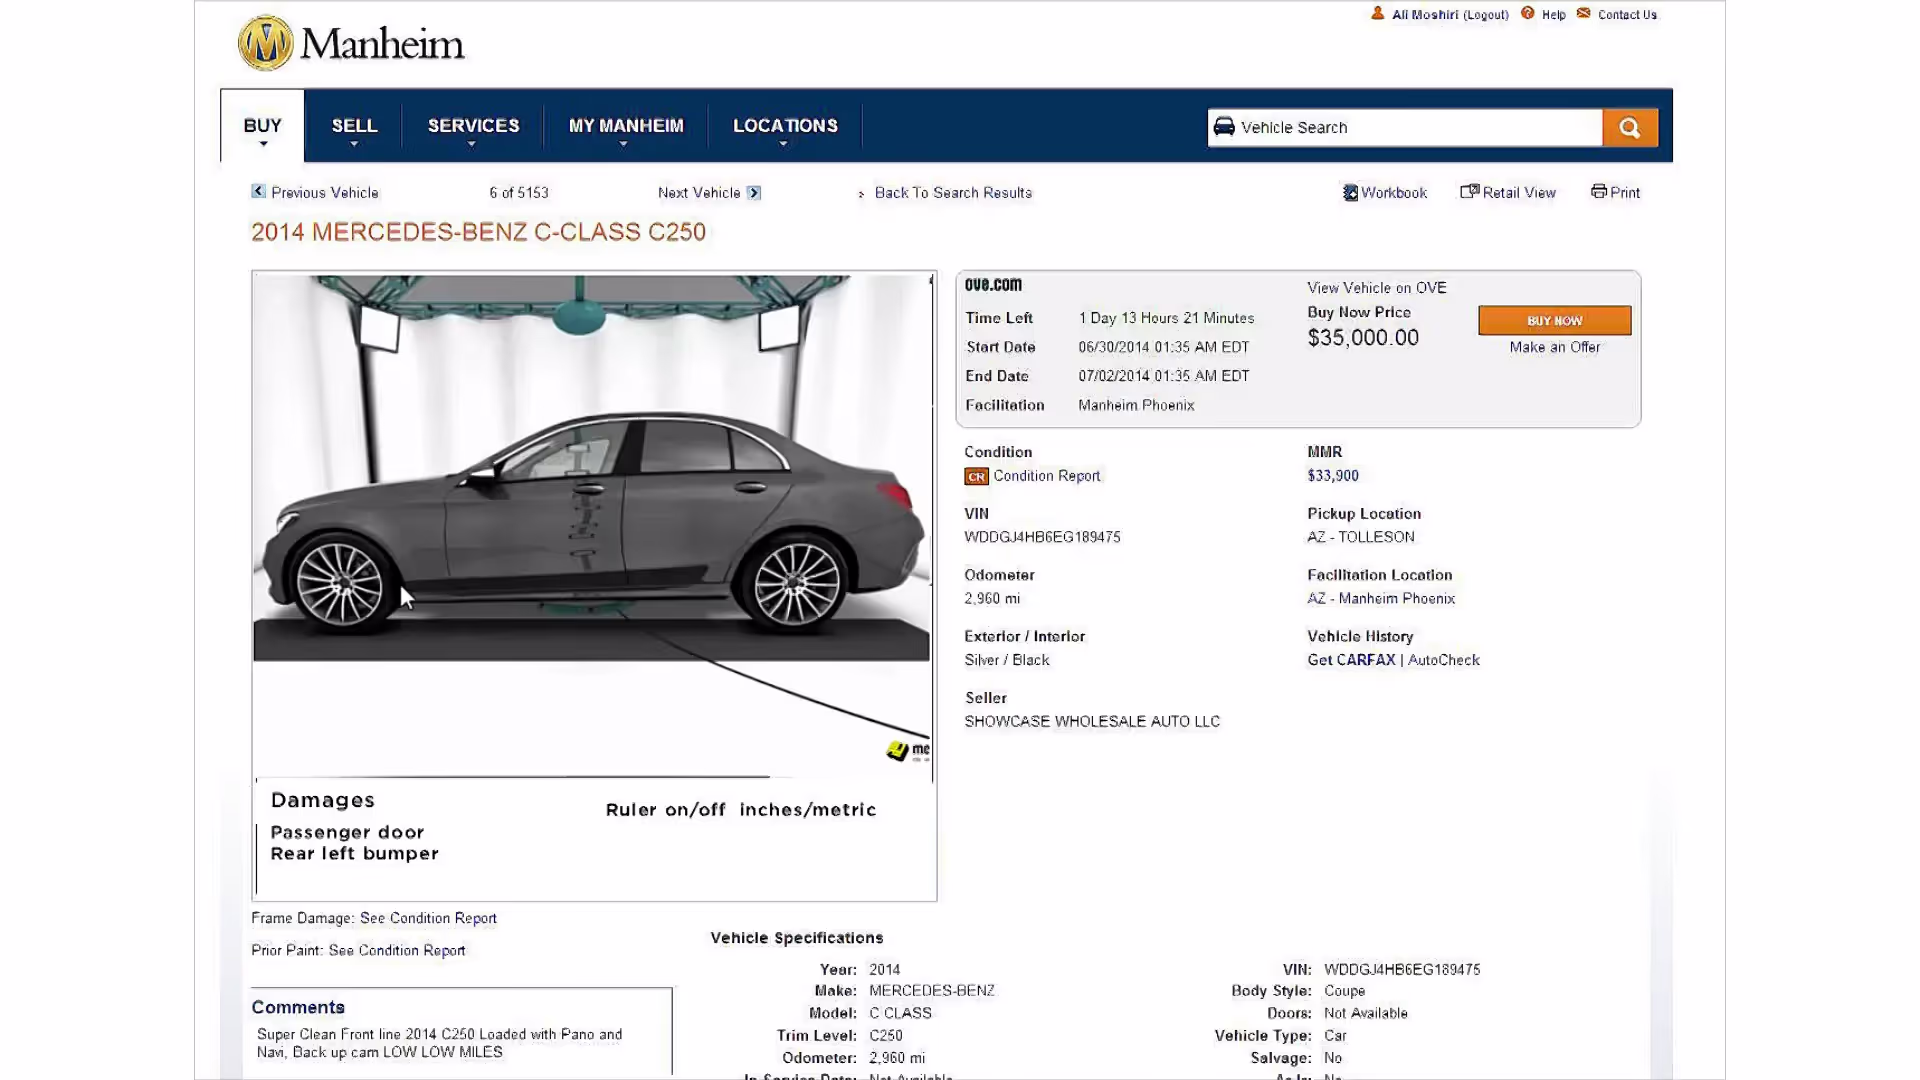Screen dimensions: 1920x1080
Task: Click the user profile icon
Action: click(x=1378, y=14)
